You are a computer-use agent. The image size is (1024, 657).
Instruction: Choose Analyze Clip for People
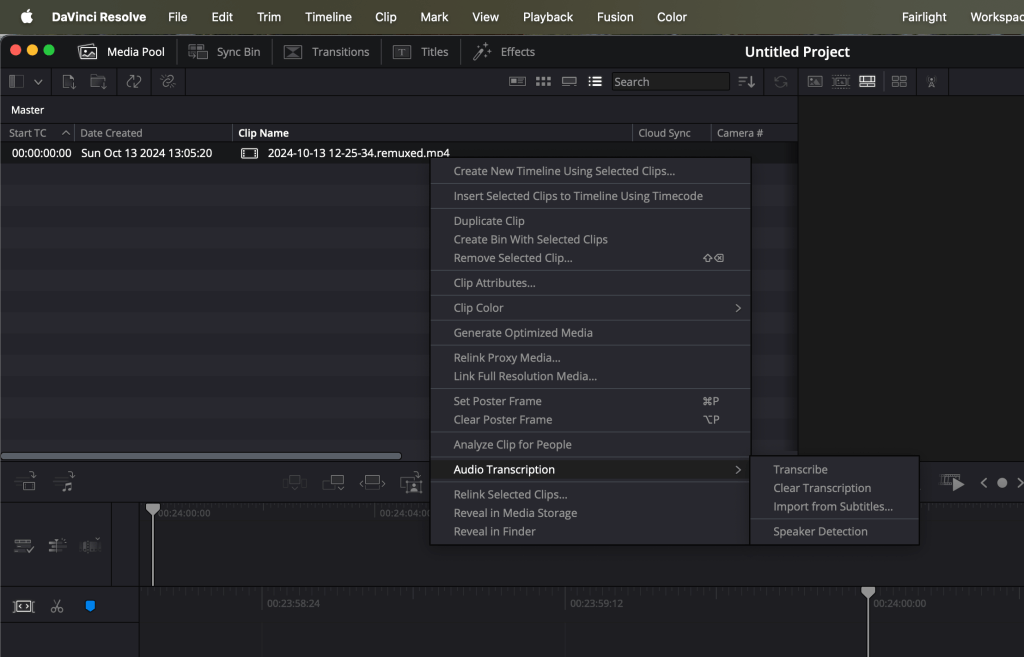590,445
